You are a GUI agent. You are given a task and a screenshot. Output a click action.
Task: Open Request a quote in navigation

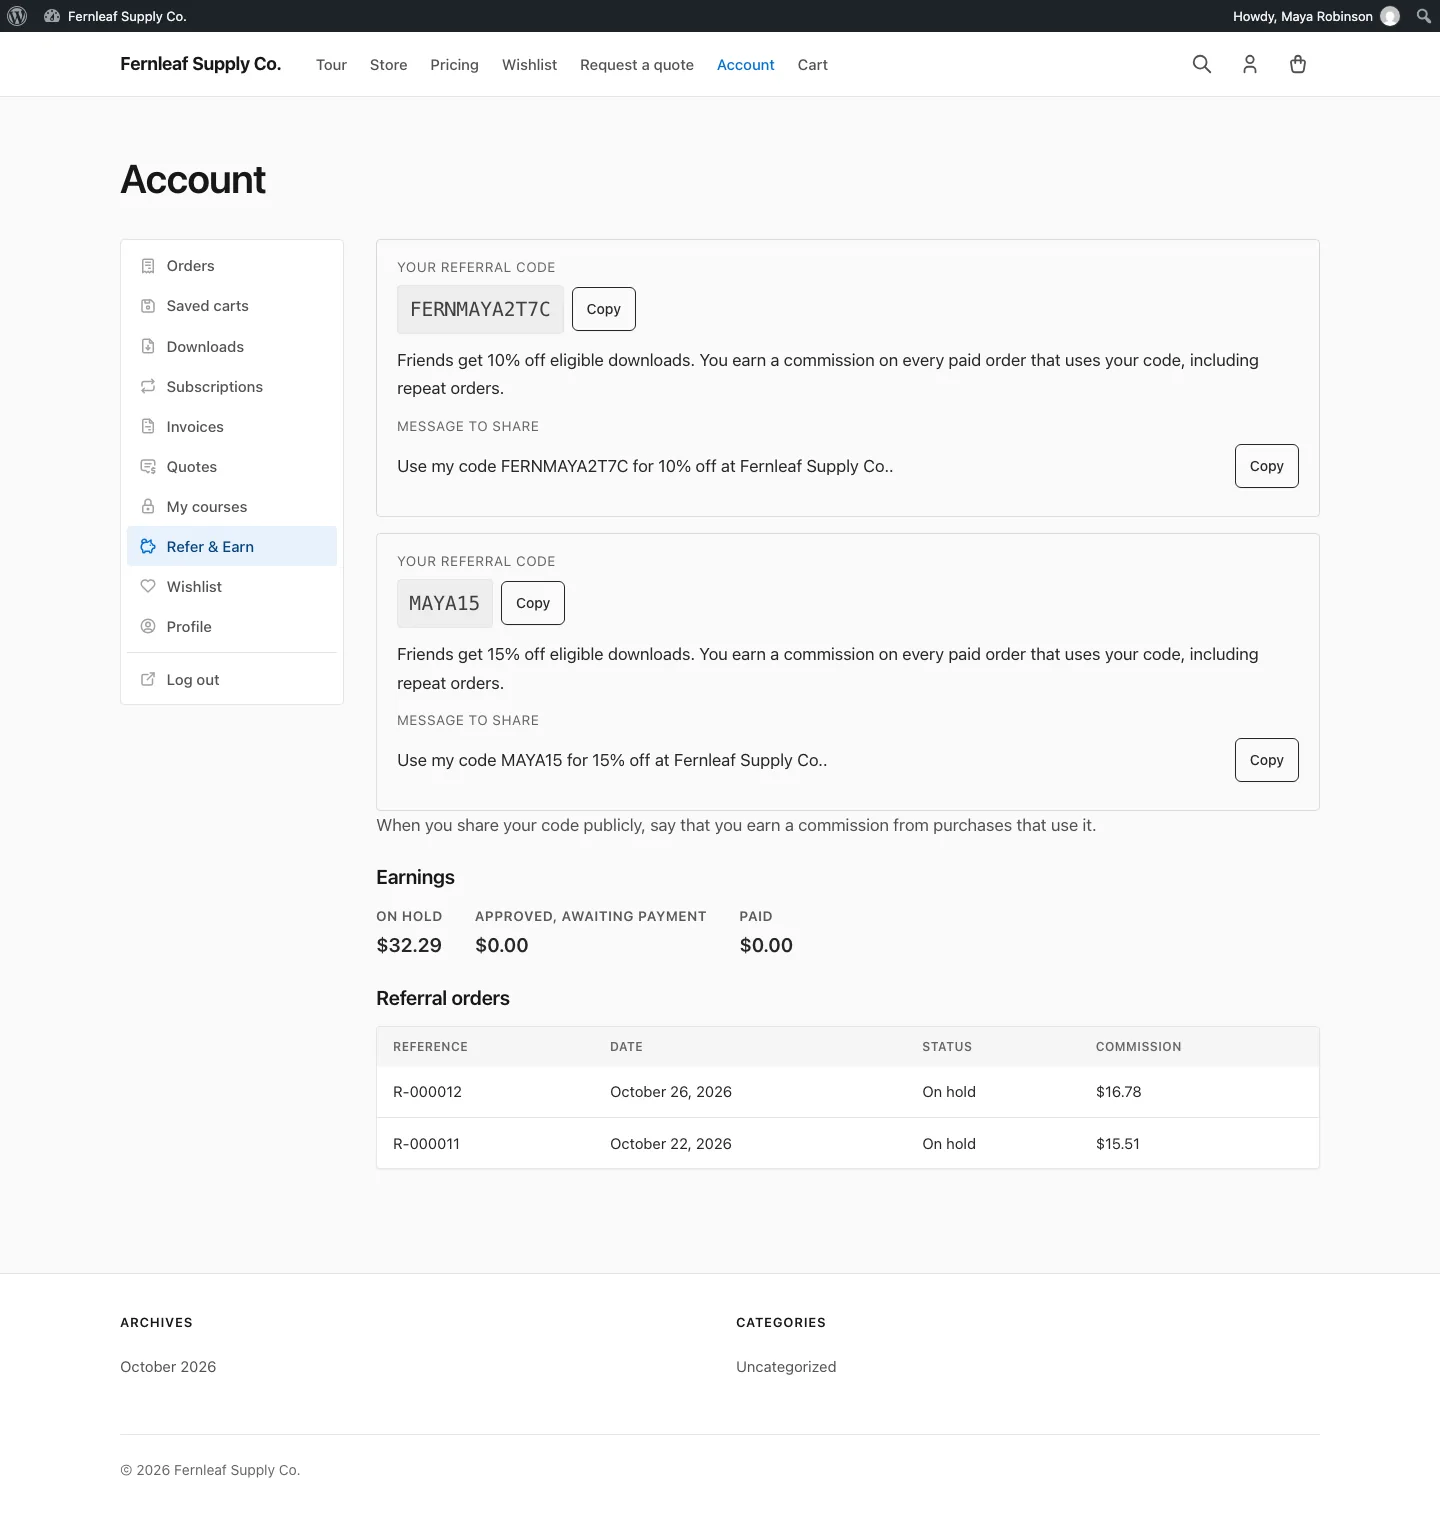[637, 65]
